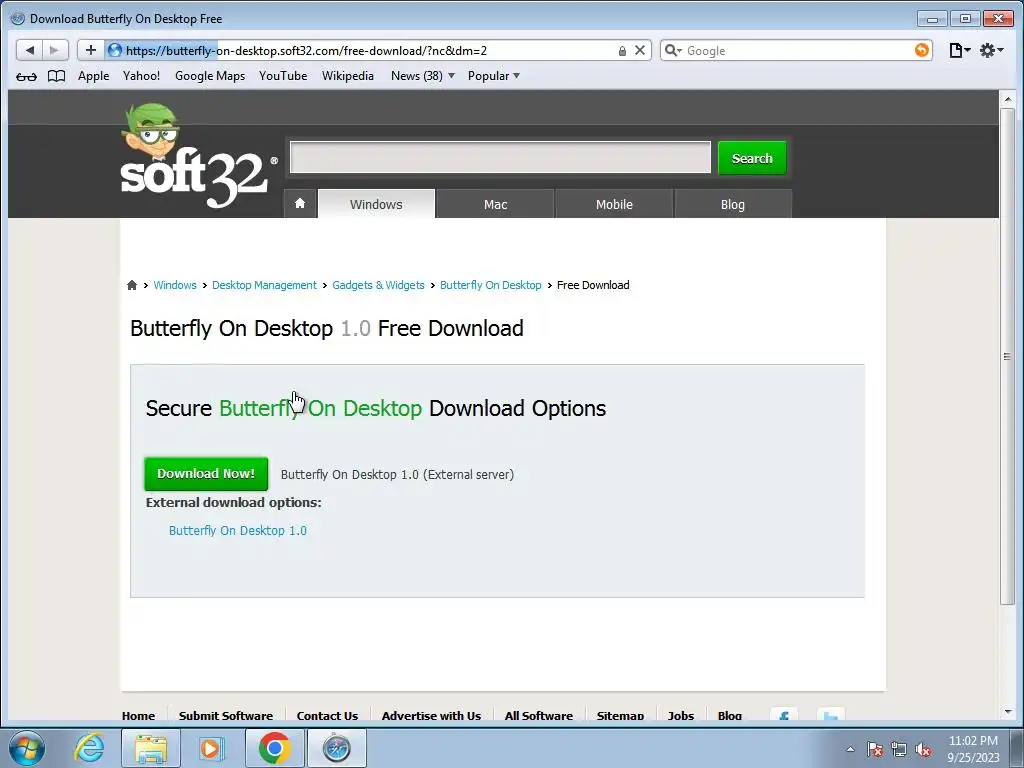Open the Yahoo! bookmark

[x=141, y=76]
